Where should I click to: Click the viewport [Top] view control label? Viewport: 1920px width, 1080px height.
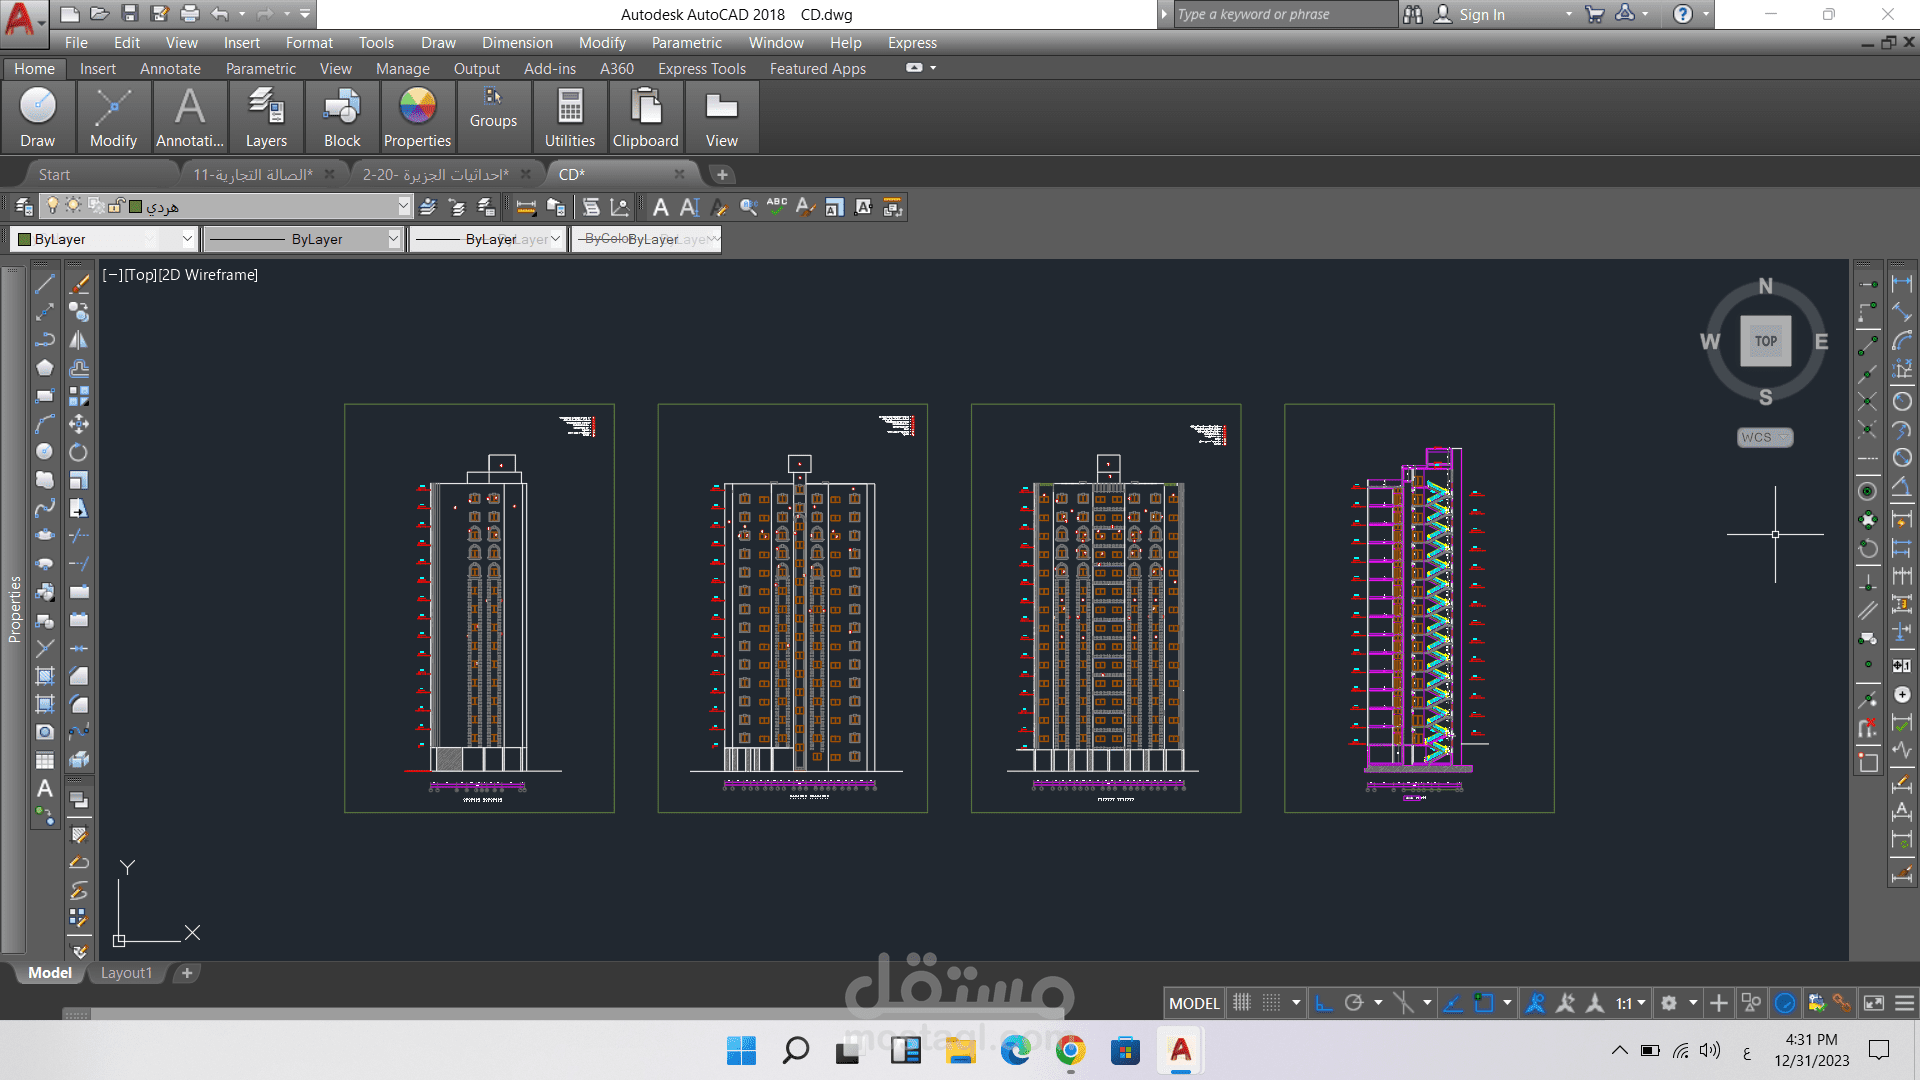(x=140, y=275)
